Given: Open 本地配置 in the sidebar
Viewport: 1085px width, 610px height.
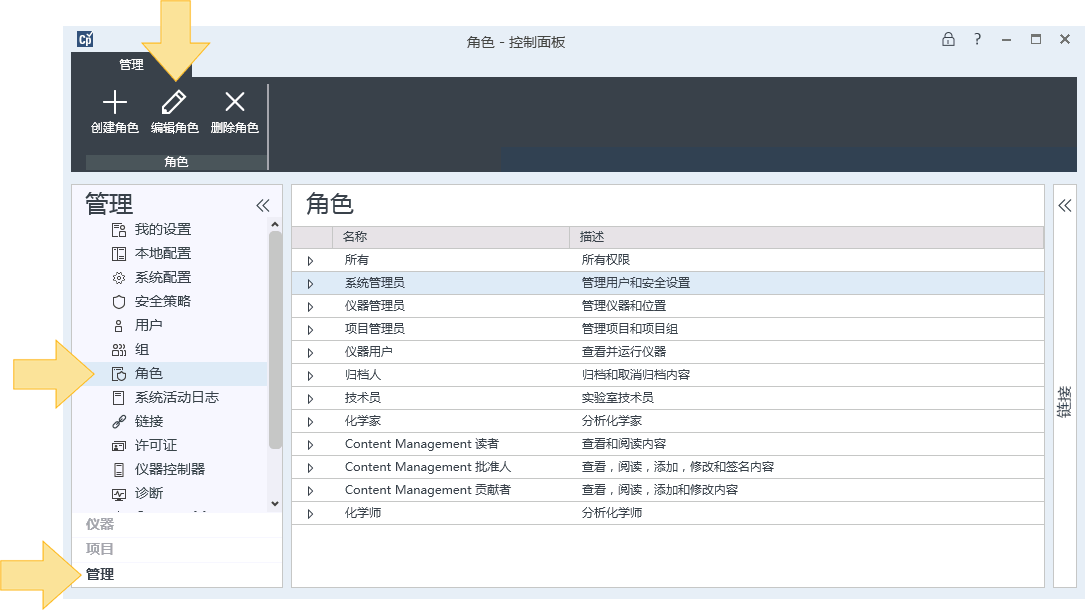Looking at the screenshot, I should click(x=163, y=253).
